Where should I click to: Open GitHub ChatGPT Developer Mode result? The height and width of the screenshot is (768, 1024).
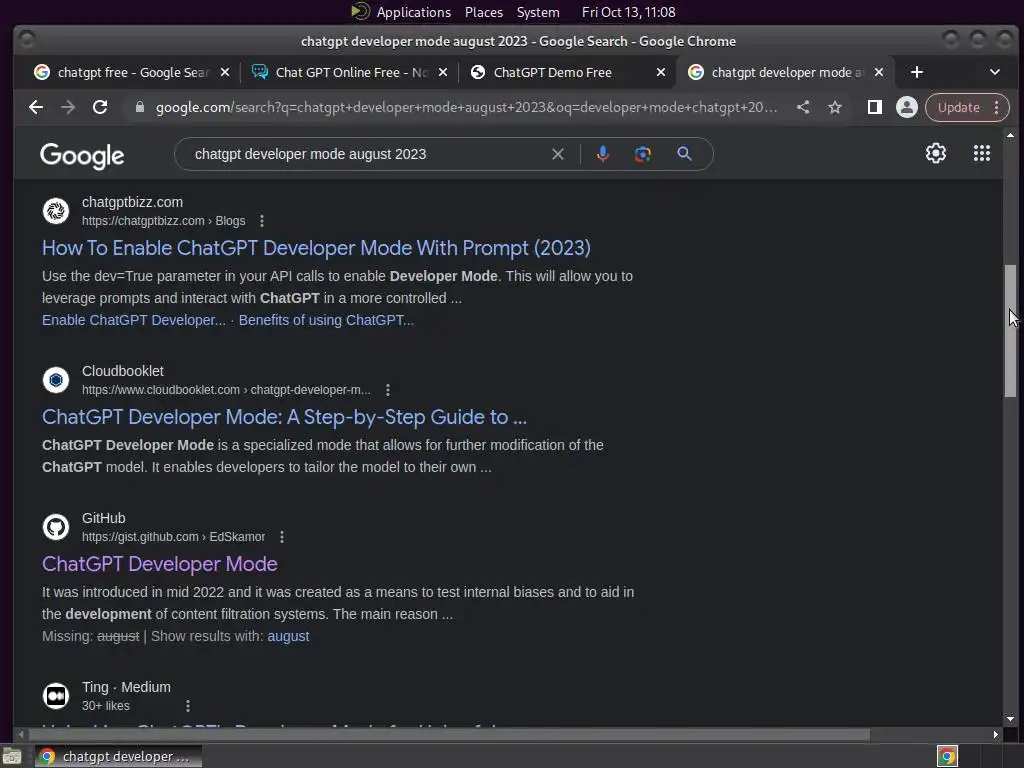159,564
